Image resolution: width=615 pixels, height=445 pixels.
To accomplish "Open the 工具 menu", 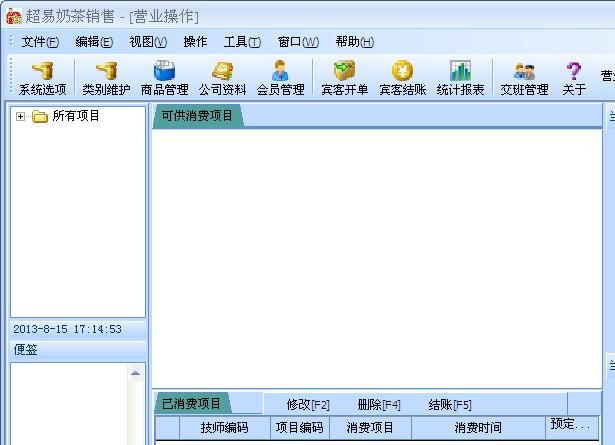I will point(241,42).
